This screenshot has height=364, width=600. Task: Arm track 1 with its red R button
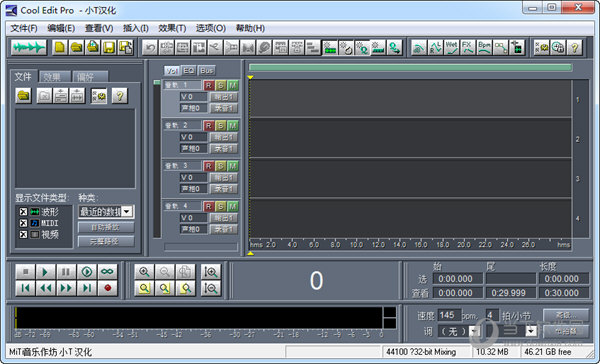click(209, 85)
